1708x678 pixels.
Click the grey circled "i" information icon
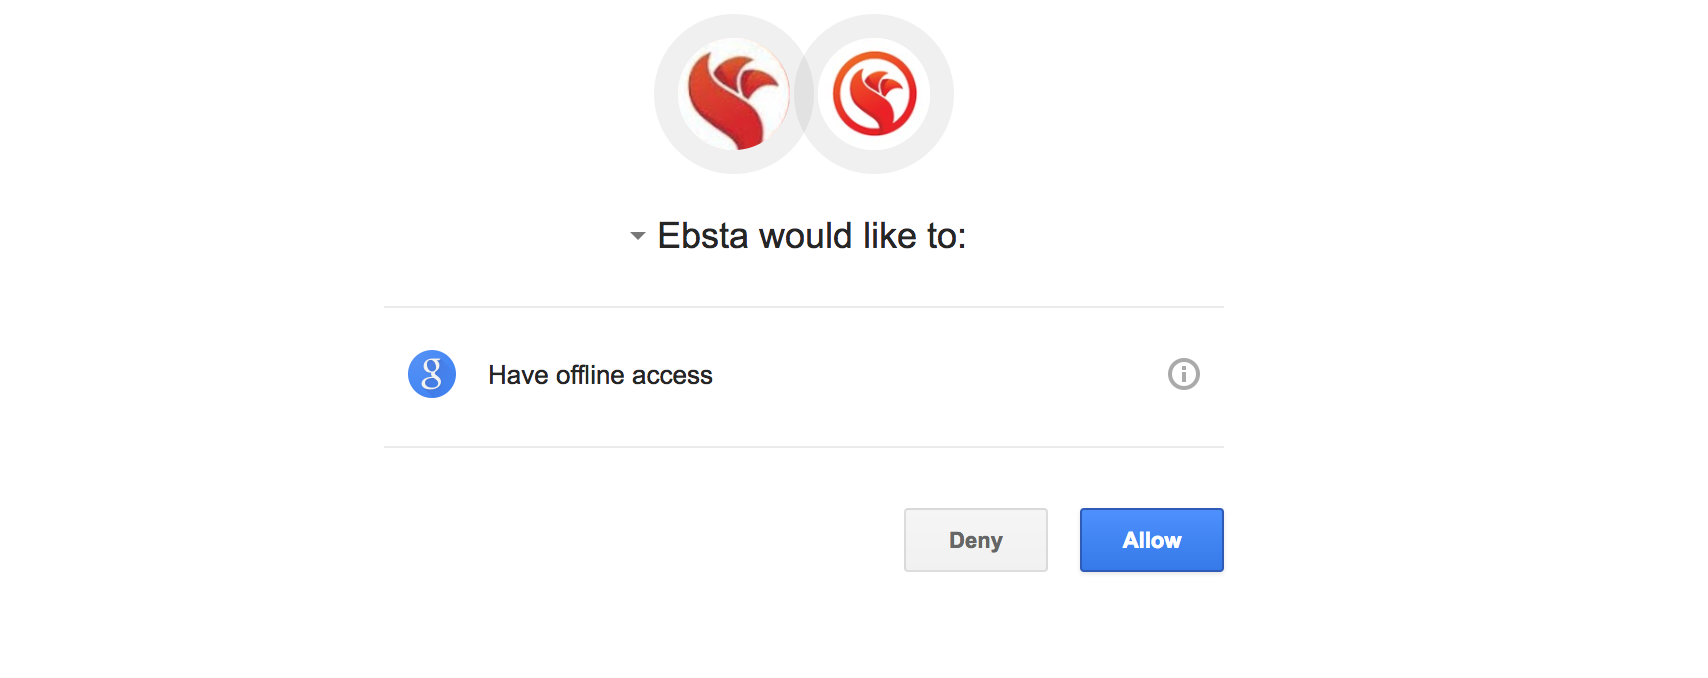pyautogui.click(x=1183, y=374)
